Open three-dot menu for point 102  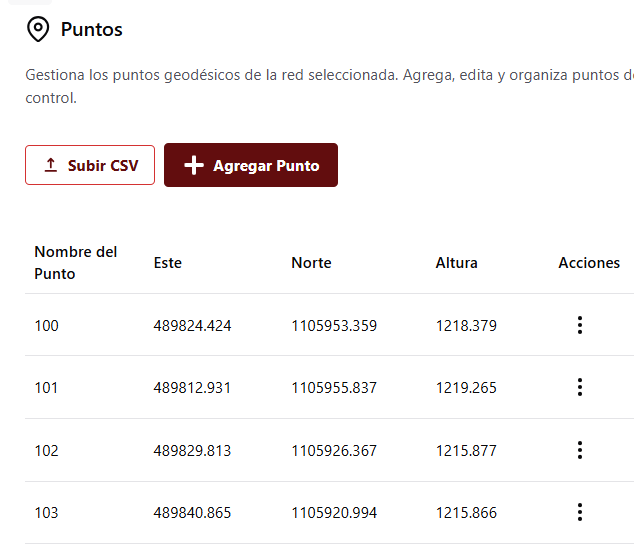pos(580,450)
